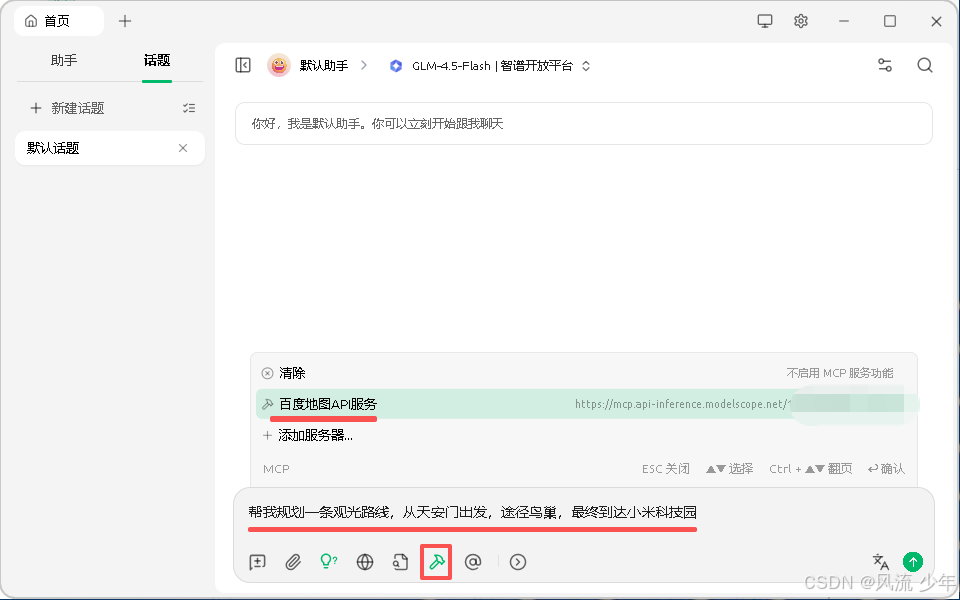Screen dimensions: 960x600
Task: Click the new context icon in input toolbar
Action: click(x=257, y=562)
